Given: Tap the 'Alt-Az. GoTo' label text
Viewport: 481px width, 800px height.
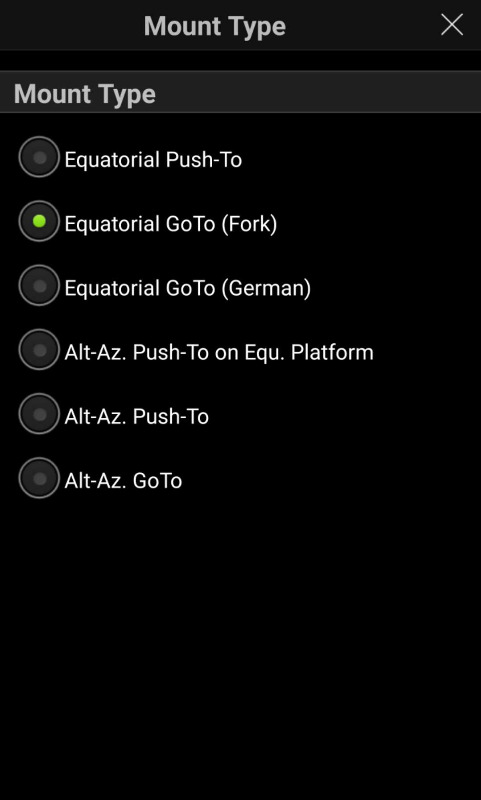Looking at the screenshot, I should click(x=123, y=481).
